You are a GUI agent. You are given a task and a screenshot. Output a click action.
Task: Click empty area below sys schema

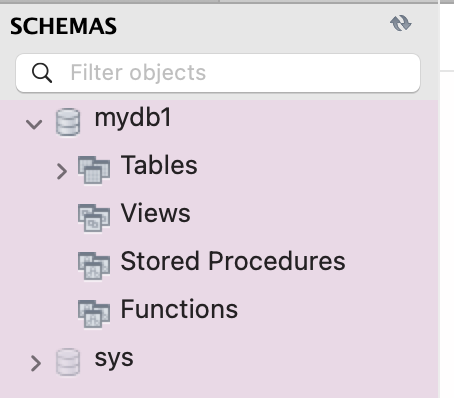click(x=219, y=388)
